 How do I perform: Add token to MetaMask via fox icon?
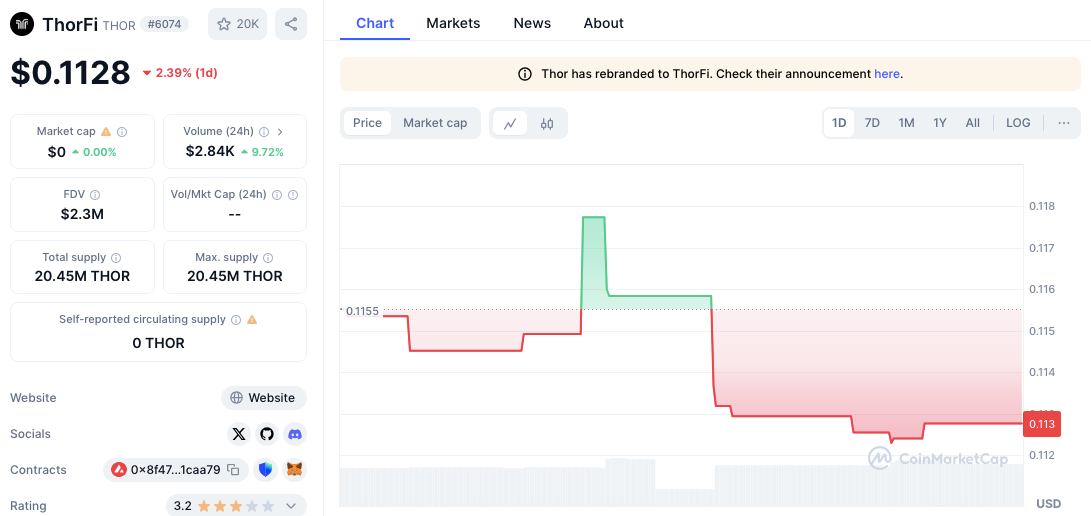coord(294,470)
